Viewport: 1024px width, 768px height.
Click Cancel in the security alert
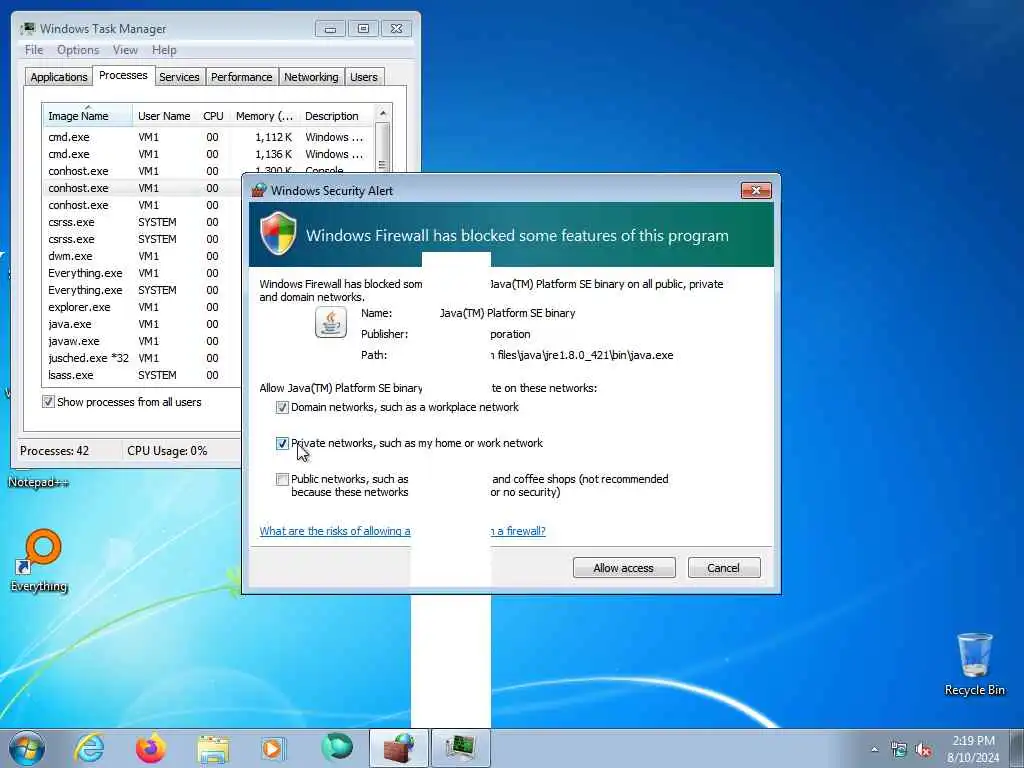[x=724, y=568]
